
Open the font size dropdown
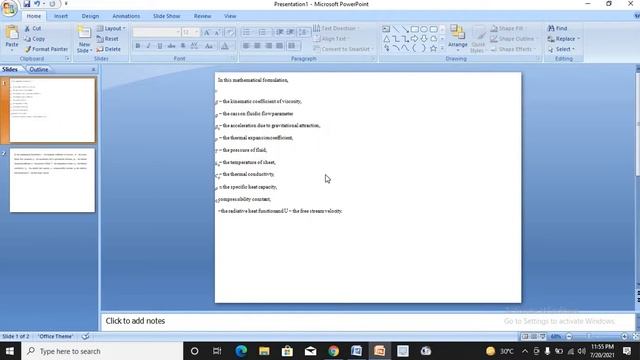click(x=197, y=32)
